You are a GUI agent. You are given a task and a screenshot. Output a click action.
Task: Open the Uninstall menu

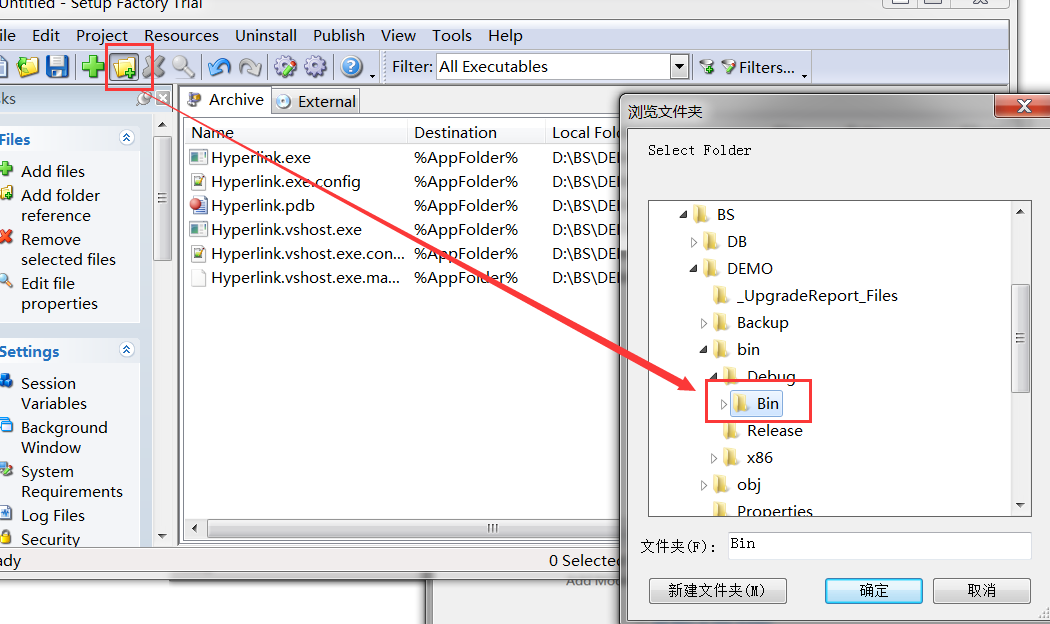point(266,35)
